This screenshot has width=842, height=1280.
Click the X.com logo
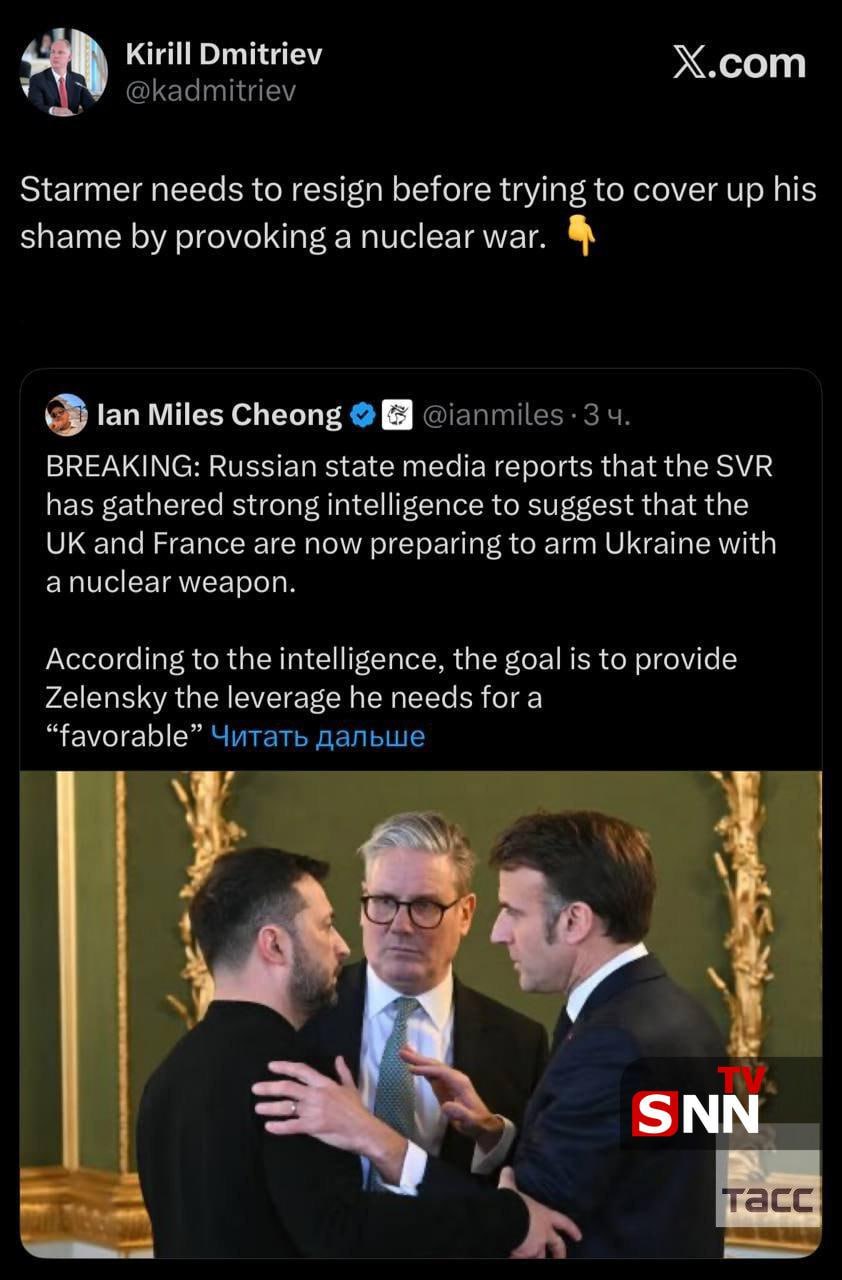739,63
